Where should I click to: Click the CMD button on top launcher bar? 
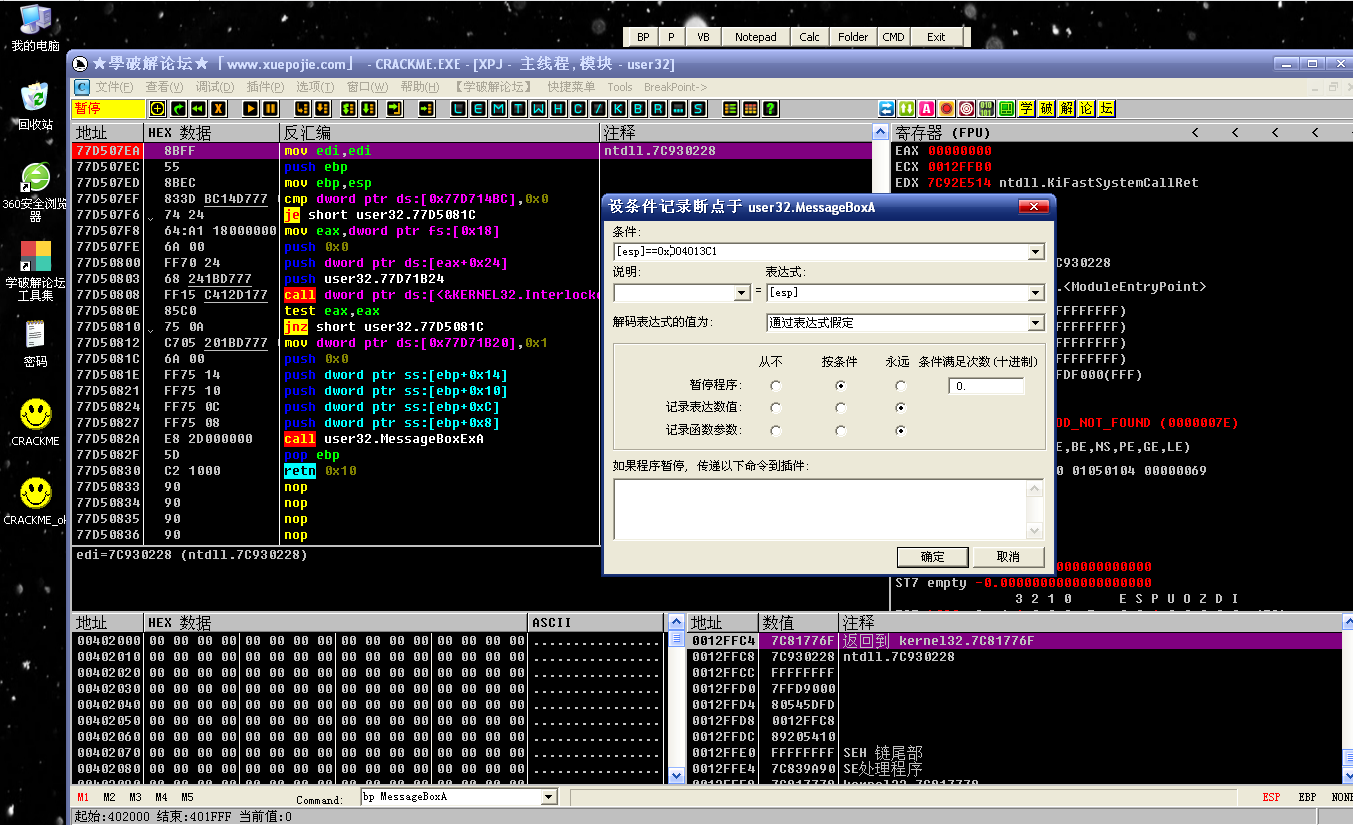coord(893,37)
